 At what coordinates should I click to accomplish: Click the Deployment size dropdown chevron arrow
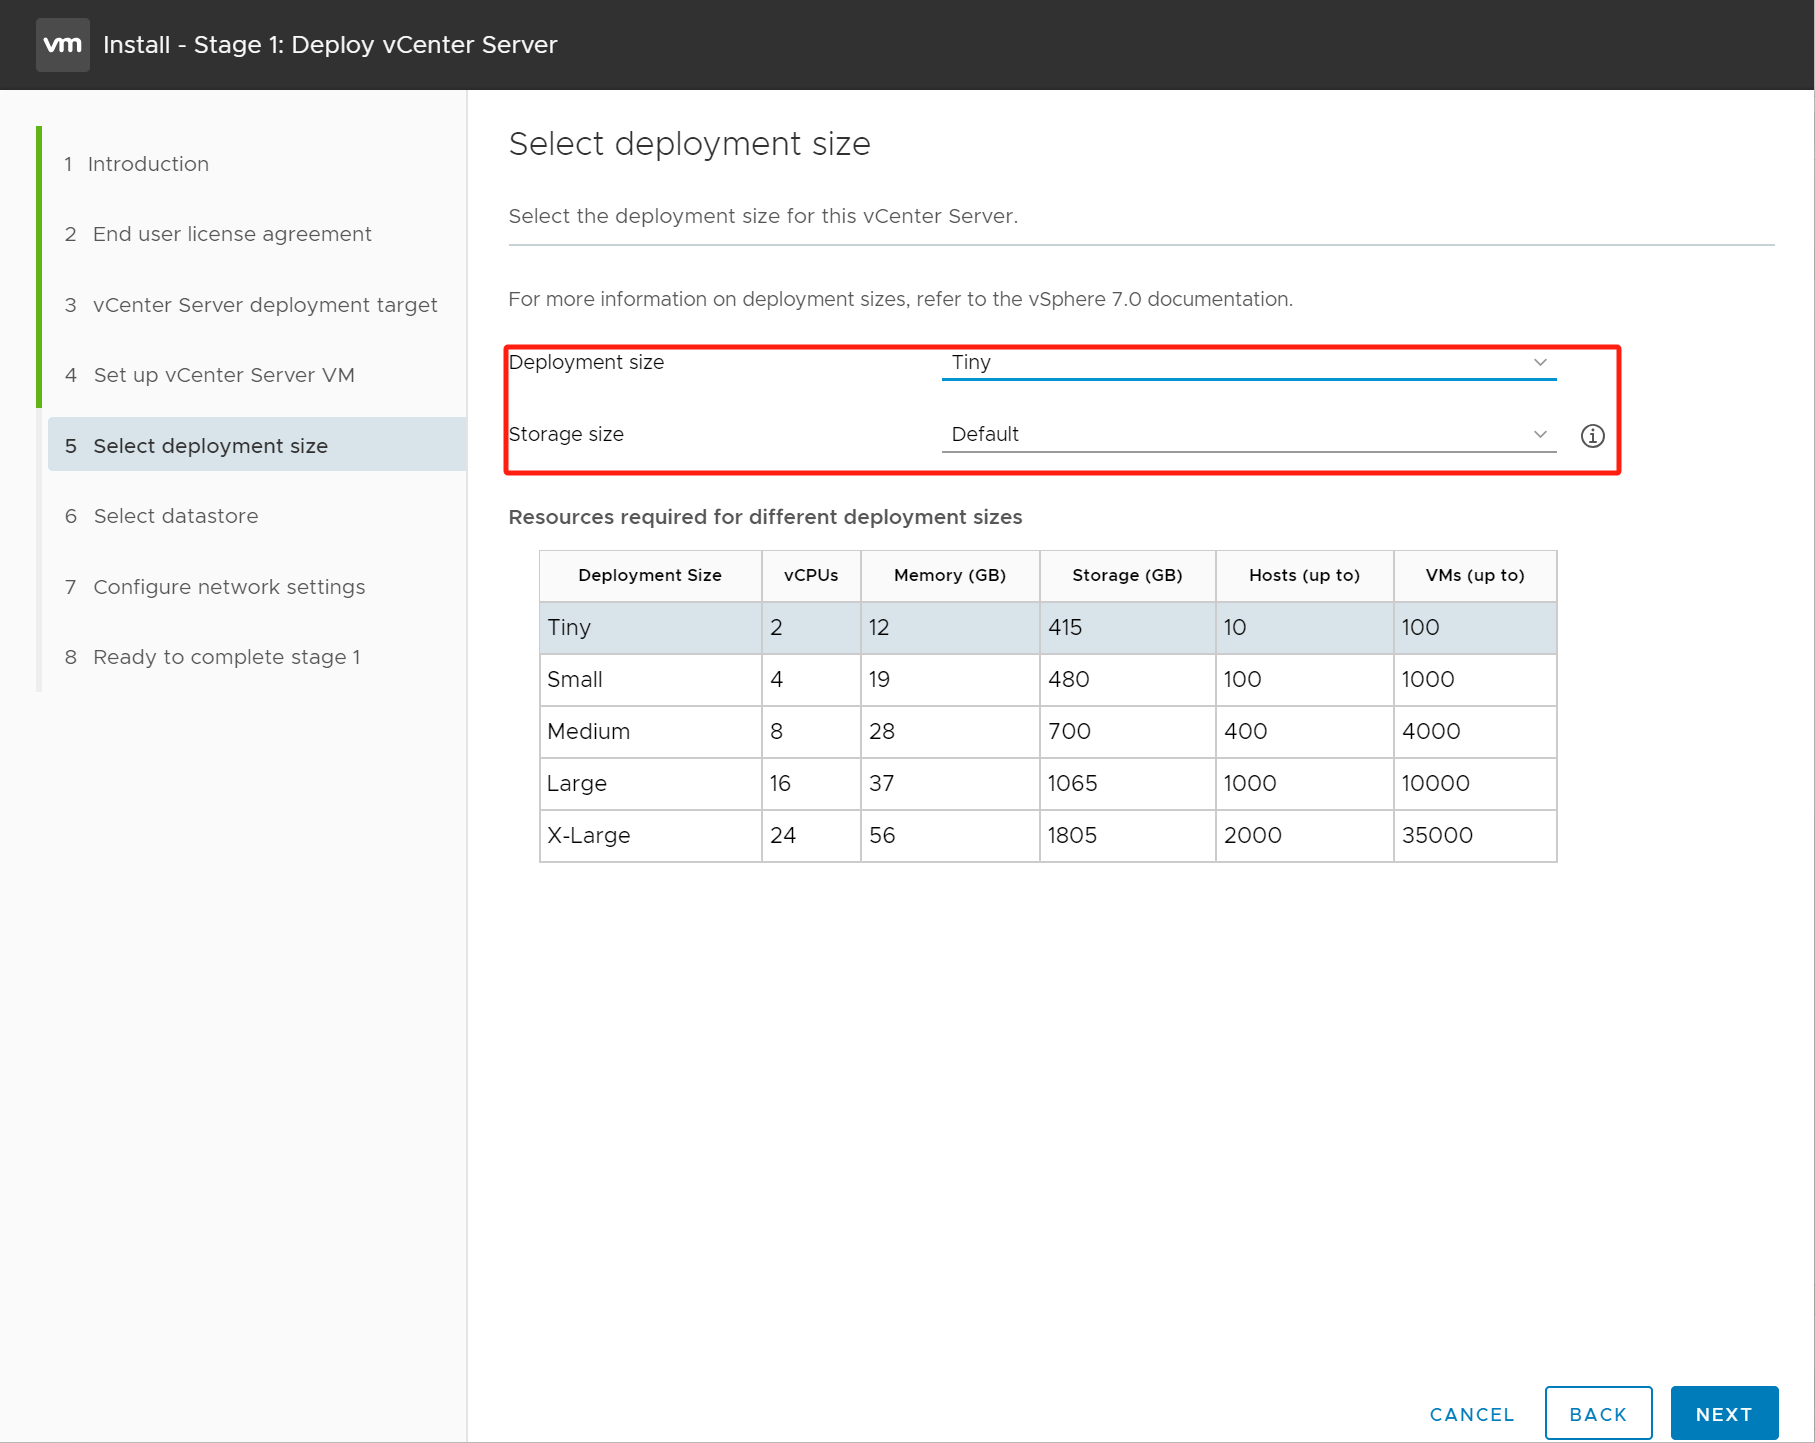[x=1540, y=363]
